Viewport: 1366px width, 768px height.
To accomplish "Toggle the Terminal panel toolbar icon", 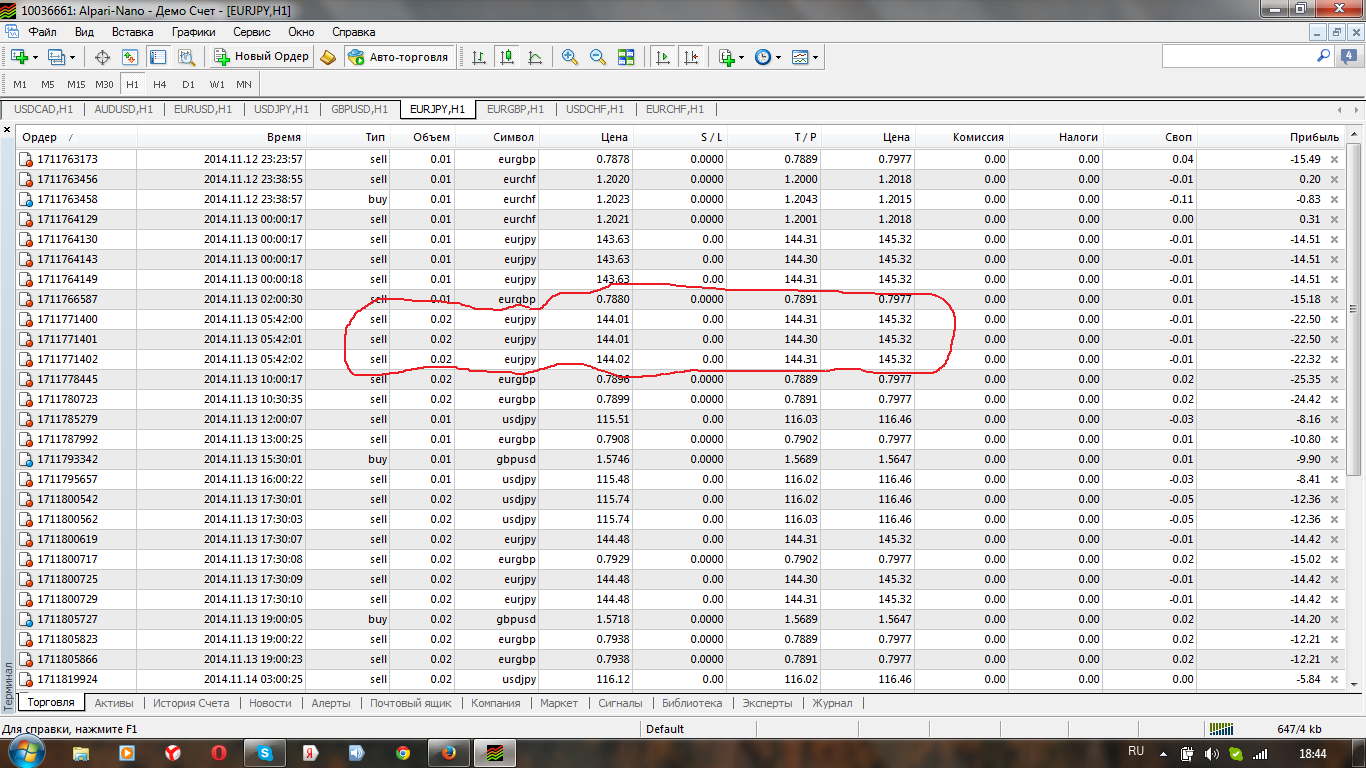I will click(x=158, y=57).
